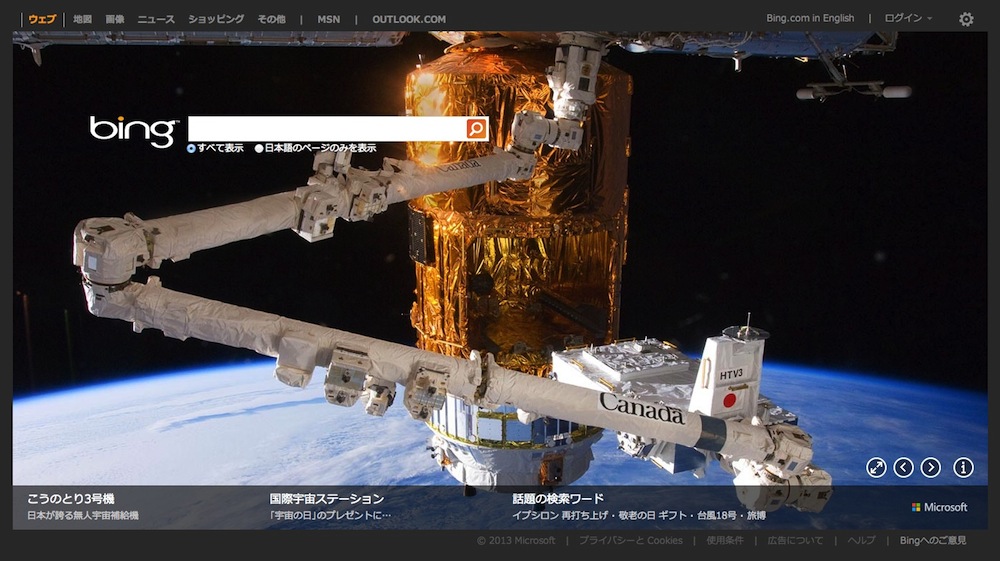This screenshot has width=1000, height=561.
Task: Open the ショッピング tab
Action: point(216,19)
